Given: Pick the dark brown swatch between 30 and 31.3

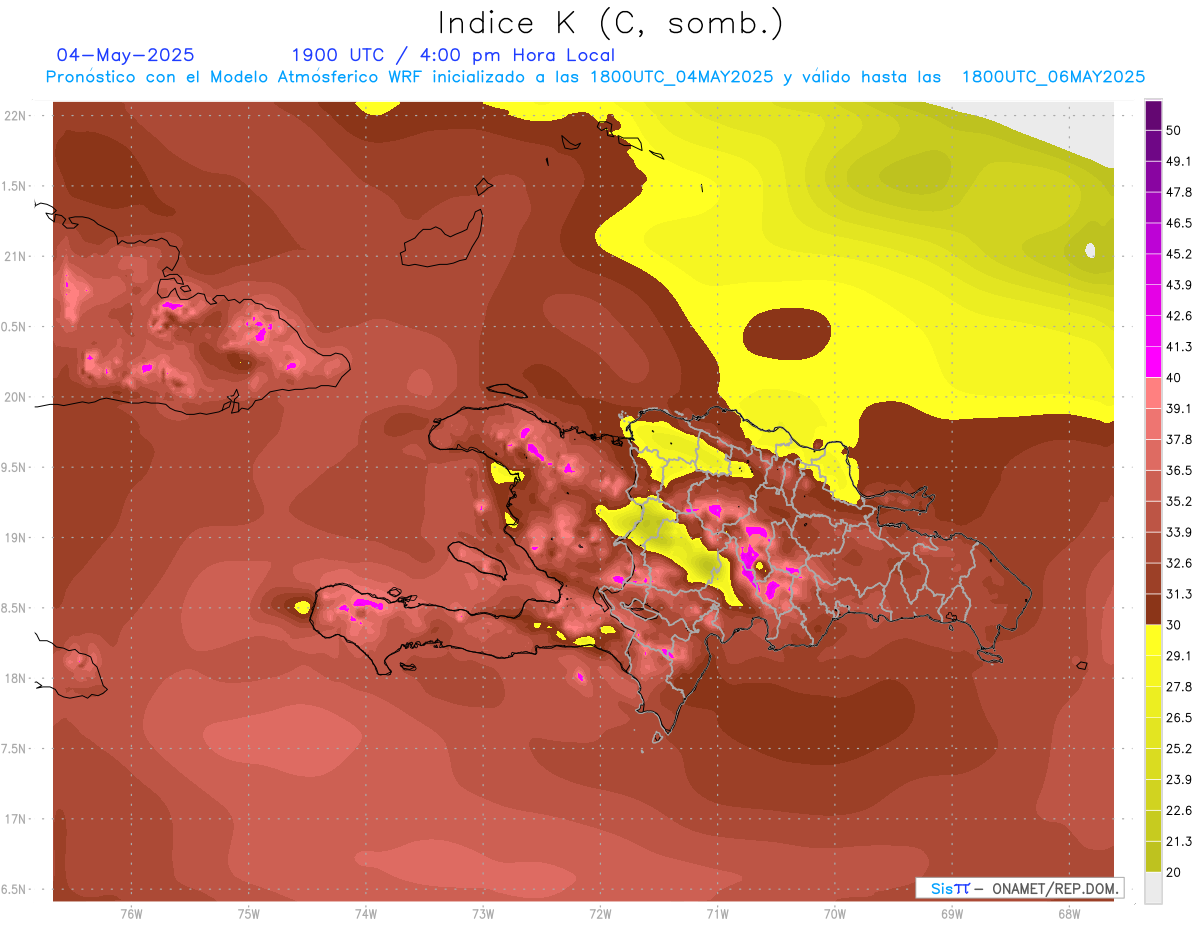Looking at the screenshot, I should (1153, 609).
